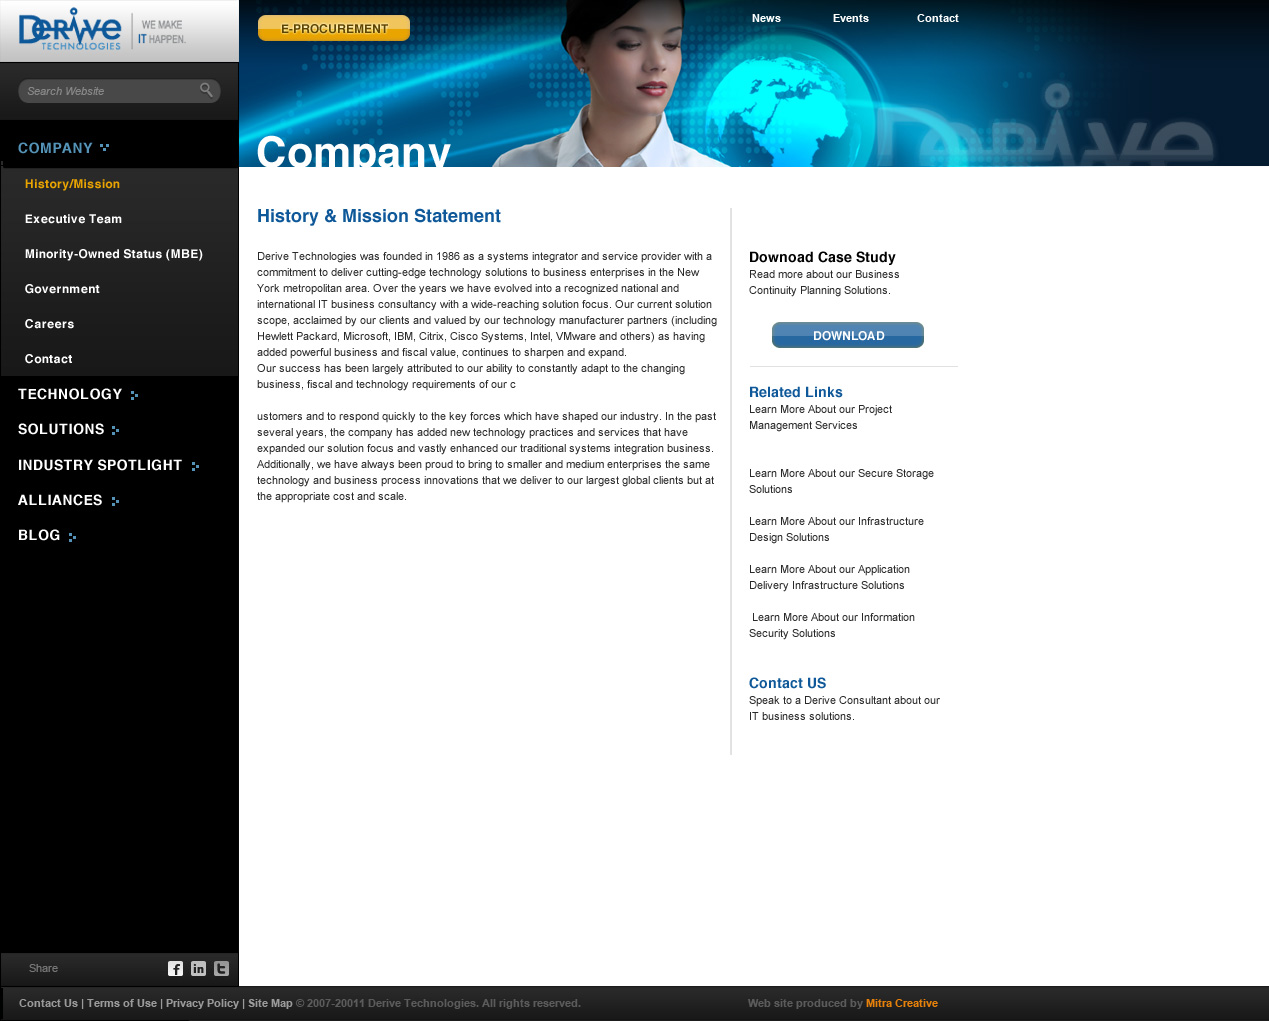The width and height of the screenshot is (1269, 1021).
Task: Open the Privacy Policy footer link
Action: tap(202, 1003)
